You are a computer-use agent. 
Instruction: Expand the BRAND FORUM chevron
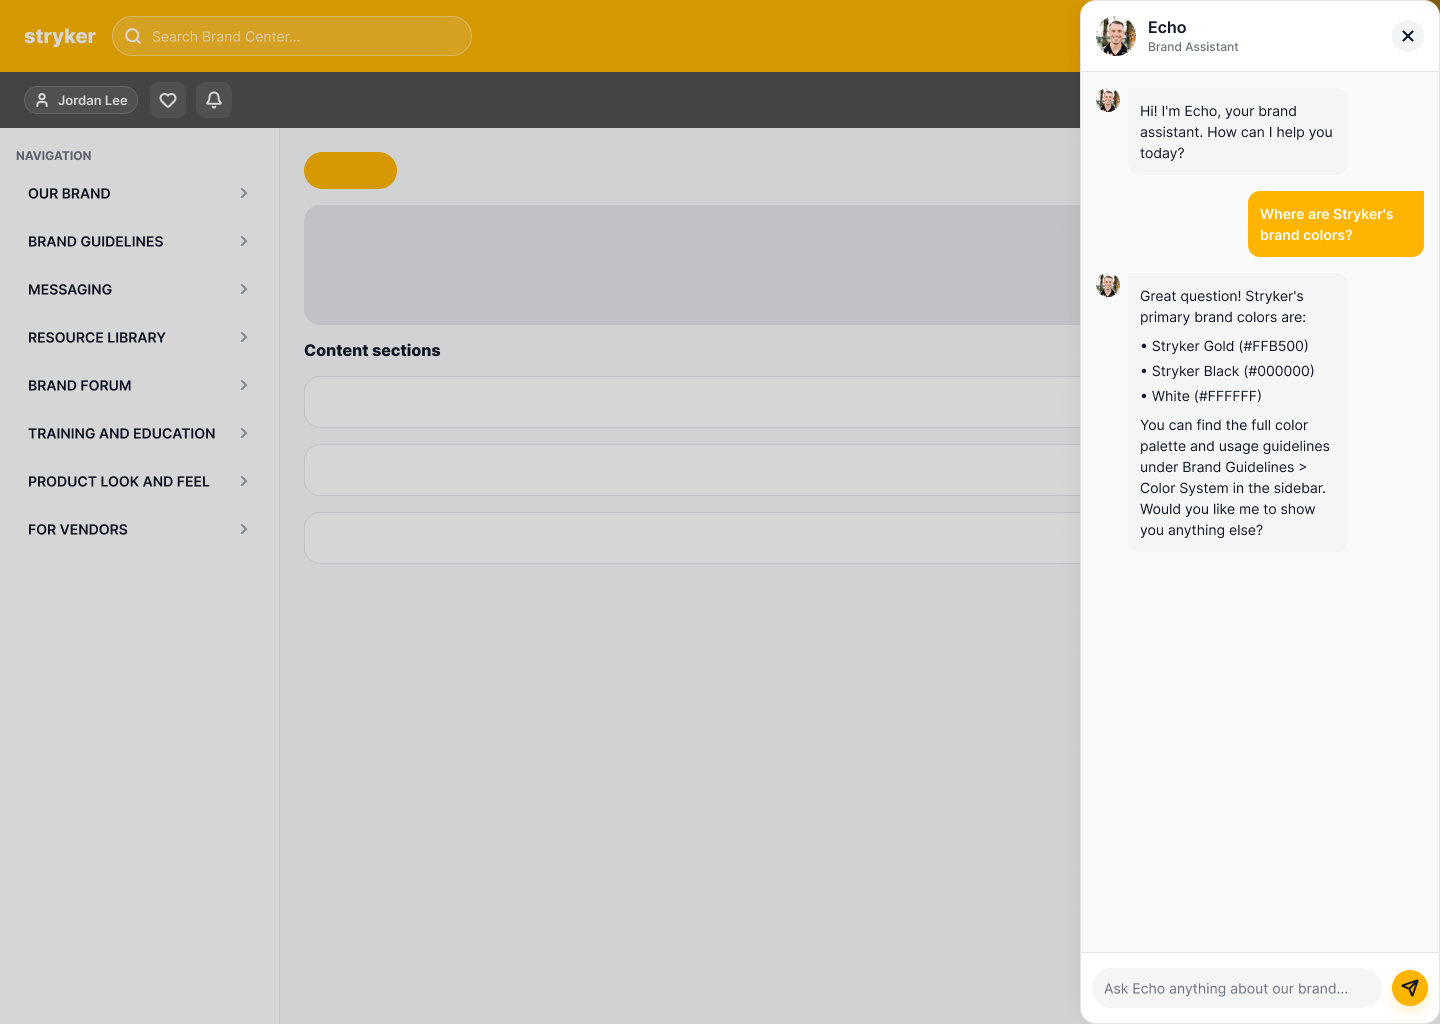pyautogui.click(x=244, y=385)
